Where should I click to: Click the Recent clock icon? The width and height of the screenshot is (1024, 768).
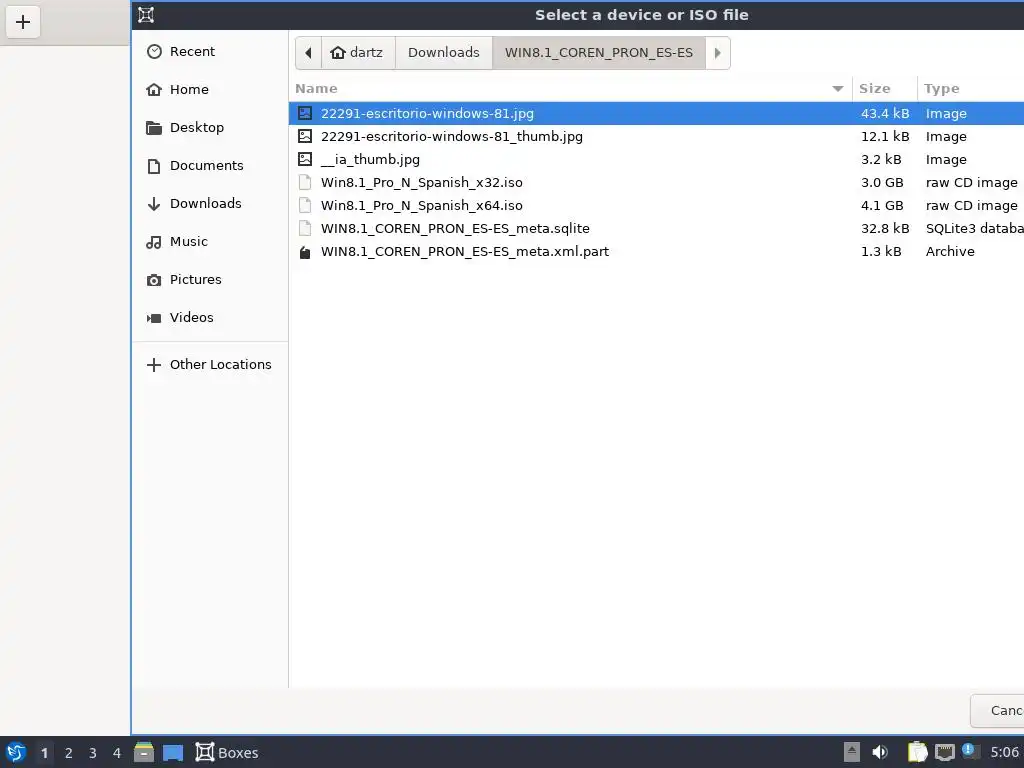pos(154,52)
